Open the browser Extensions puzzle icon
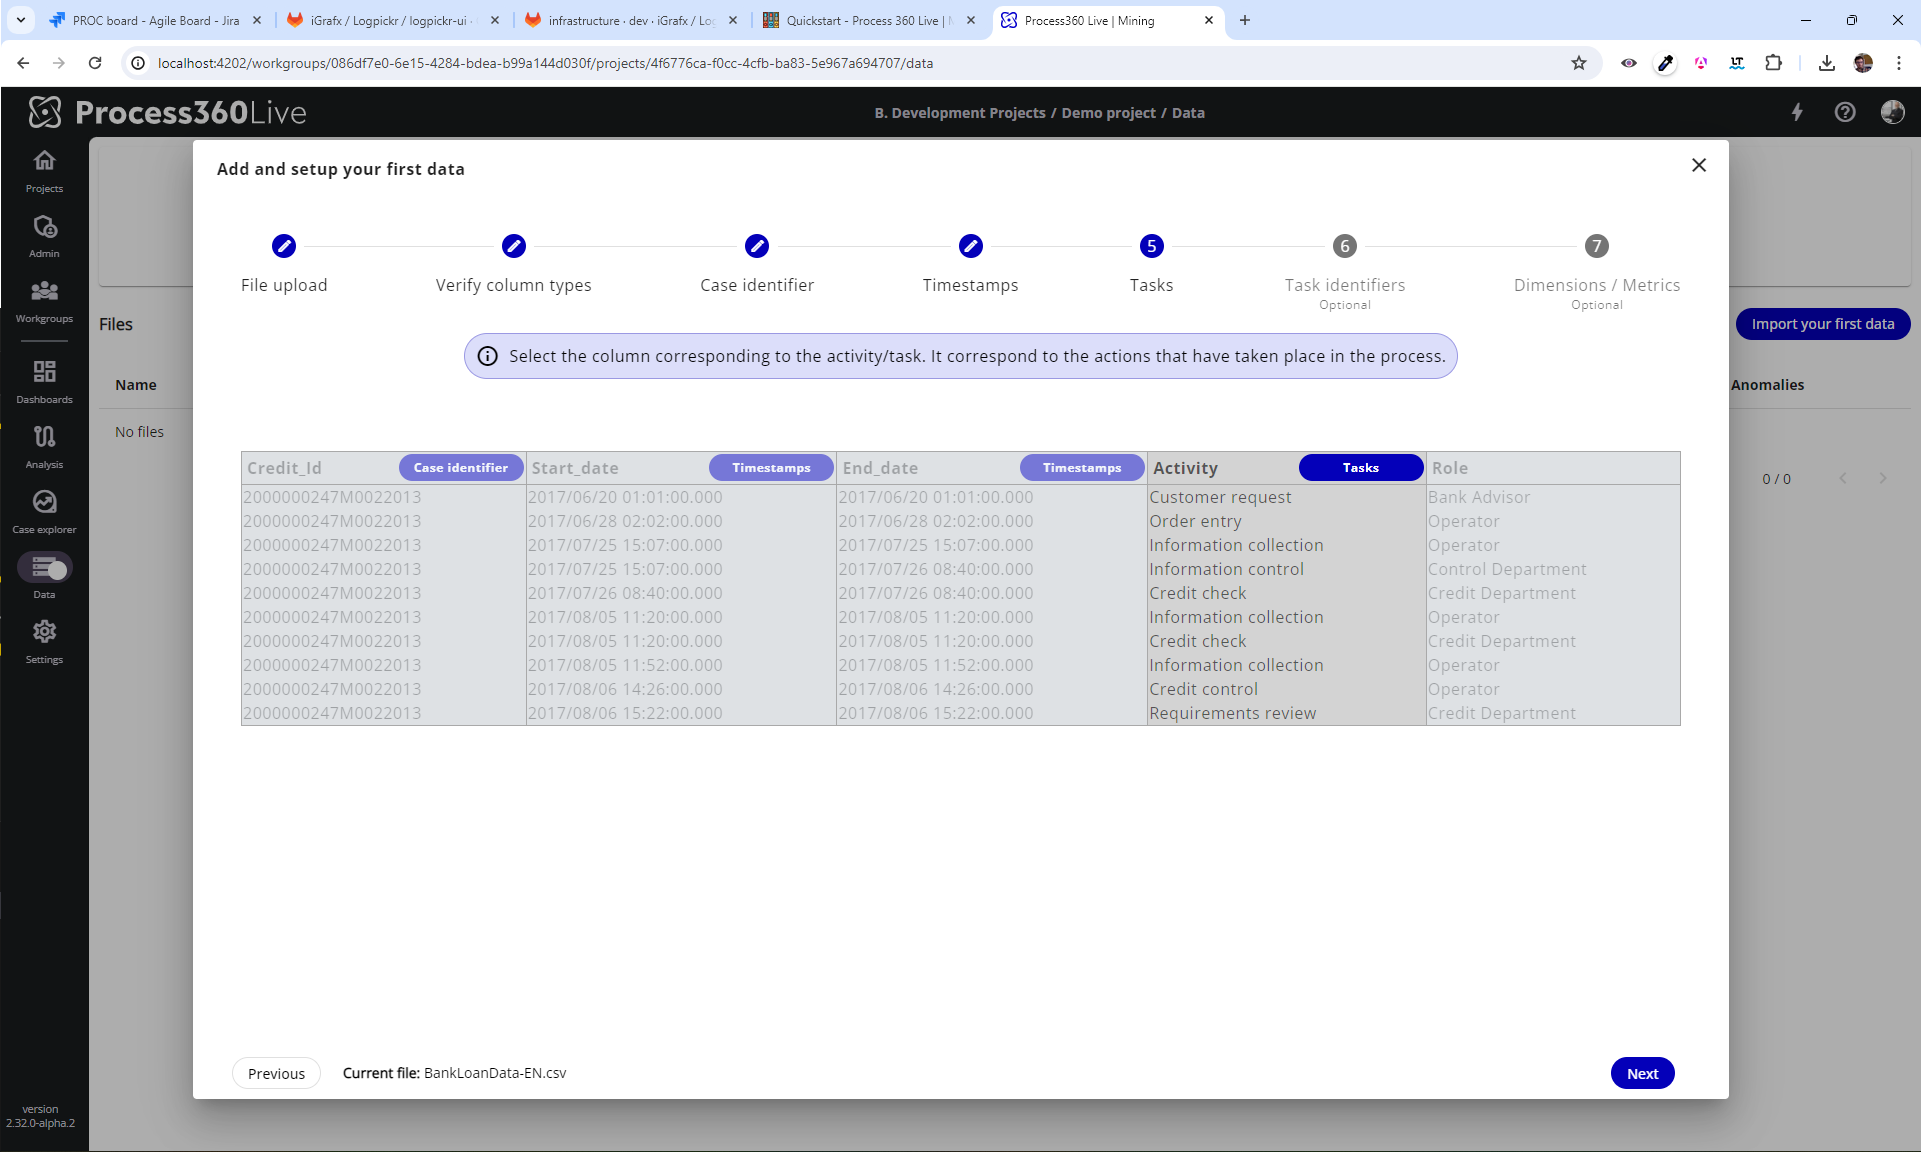Screen dimensions: 1921x1152 [x=1773, y=63]
